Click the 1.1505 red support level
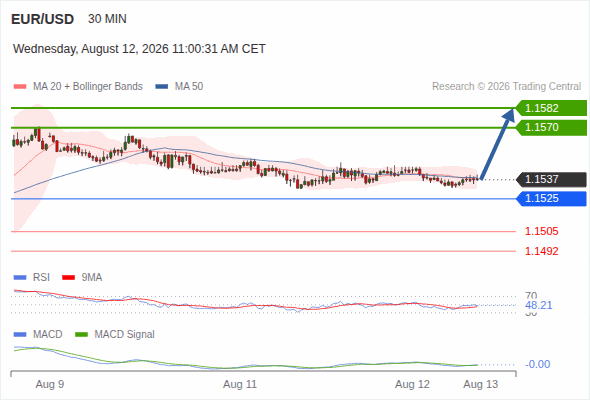590x400 pixels. [x=541, y=231]
